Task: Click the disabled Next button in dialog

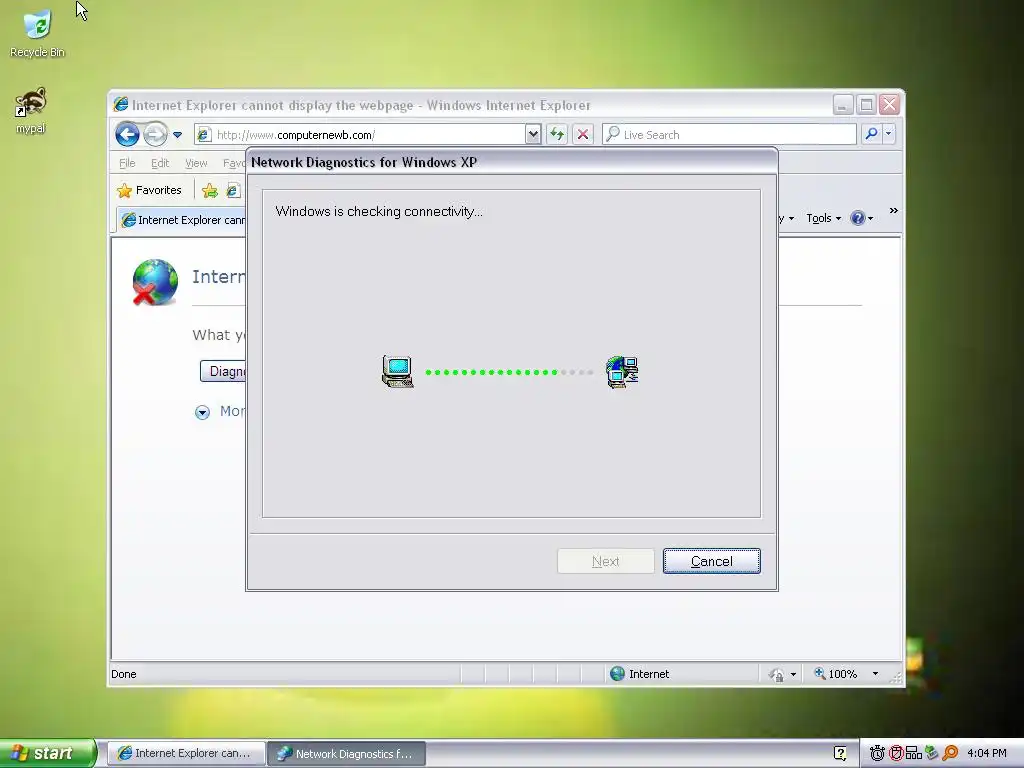Action: (605, 561)
